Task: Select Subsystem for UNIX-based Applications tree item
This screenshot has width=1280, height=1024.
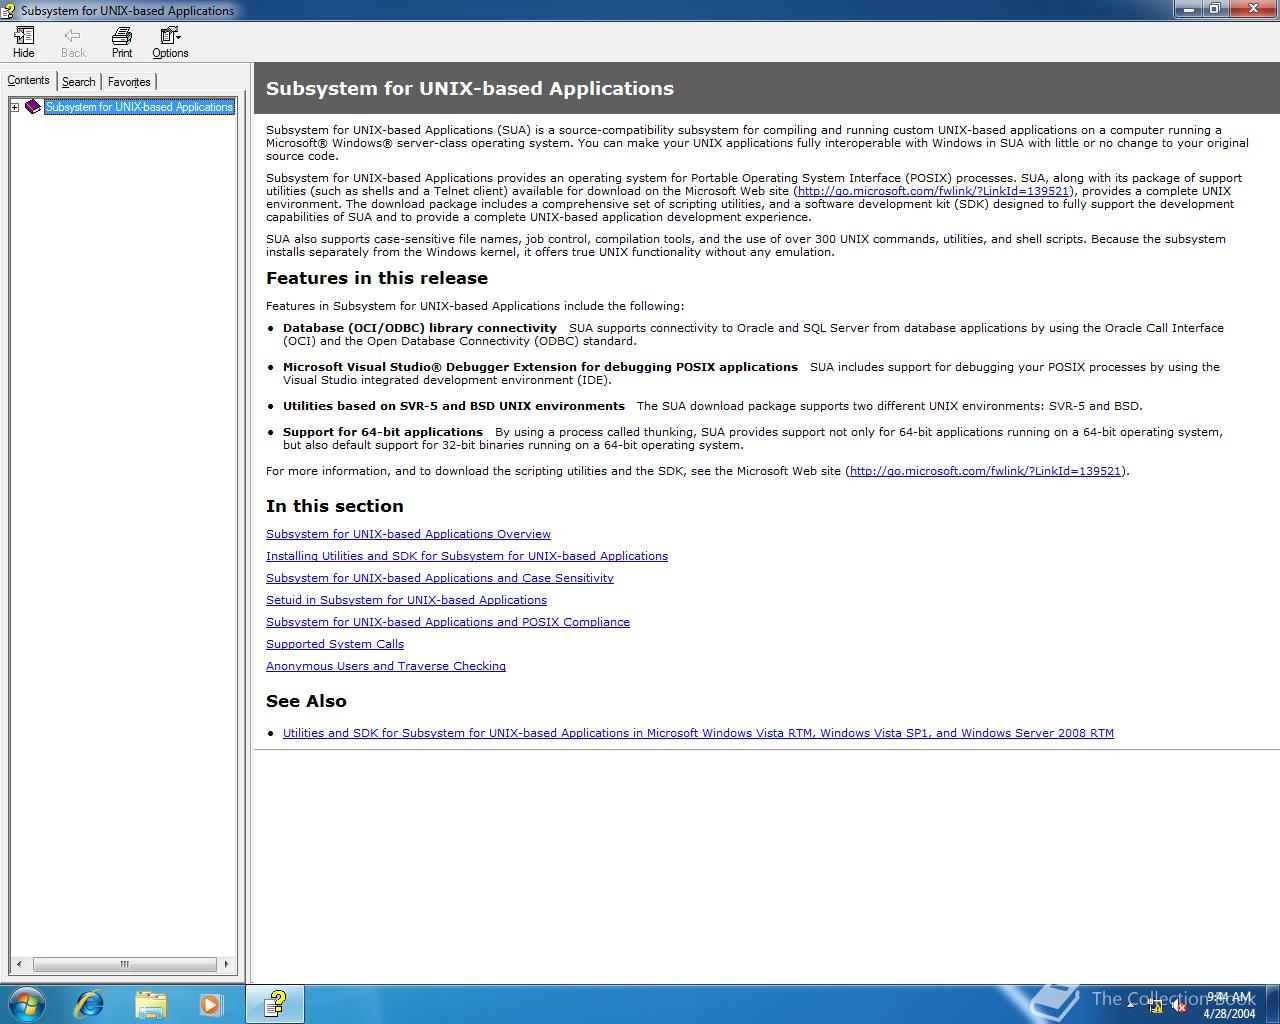Action: (x=139, y=107)
